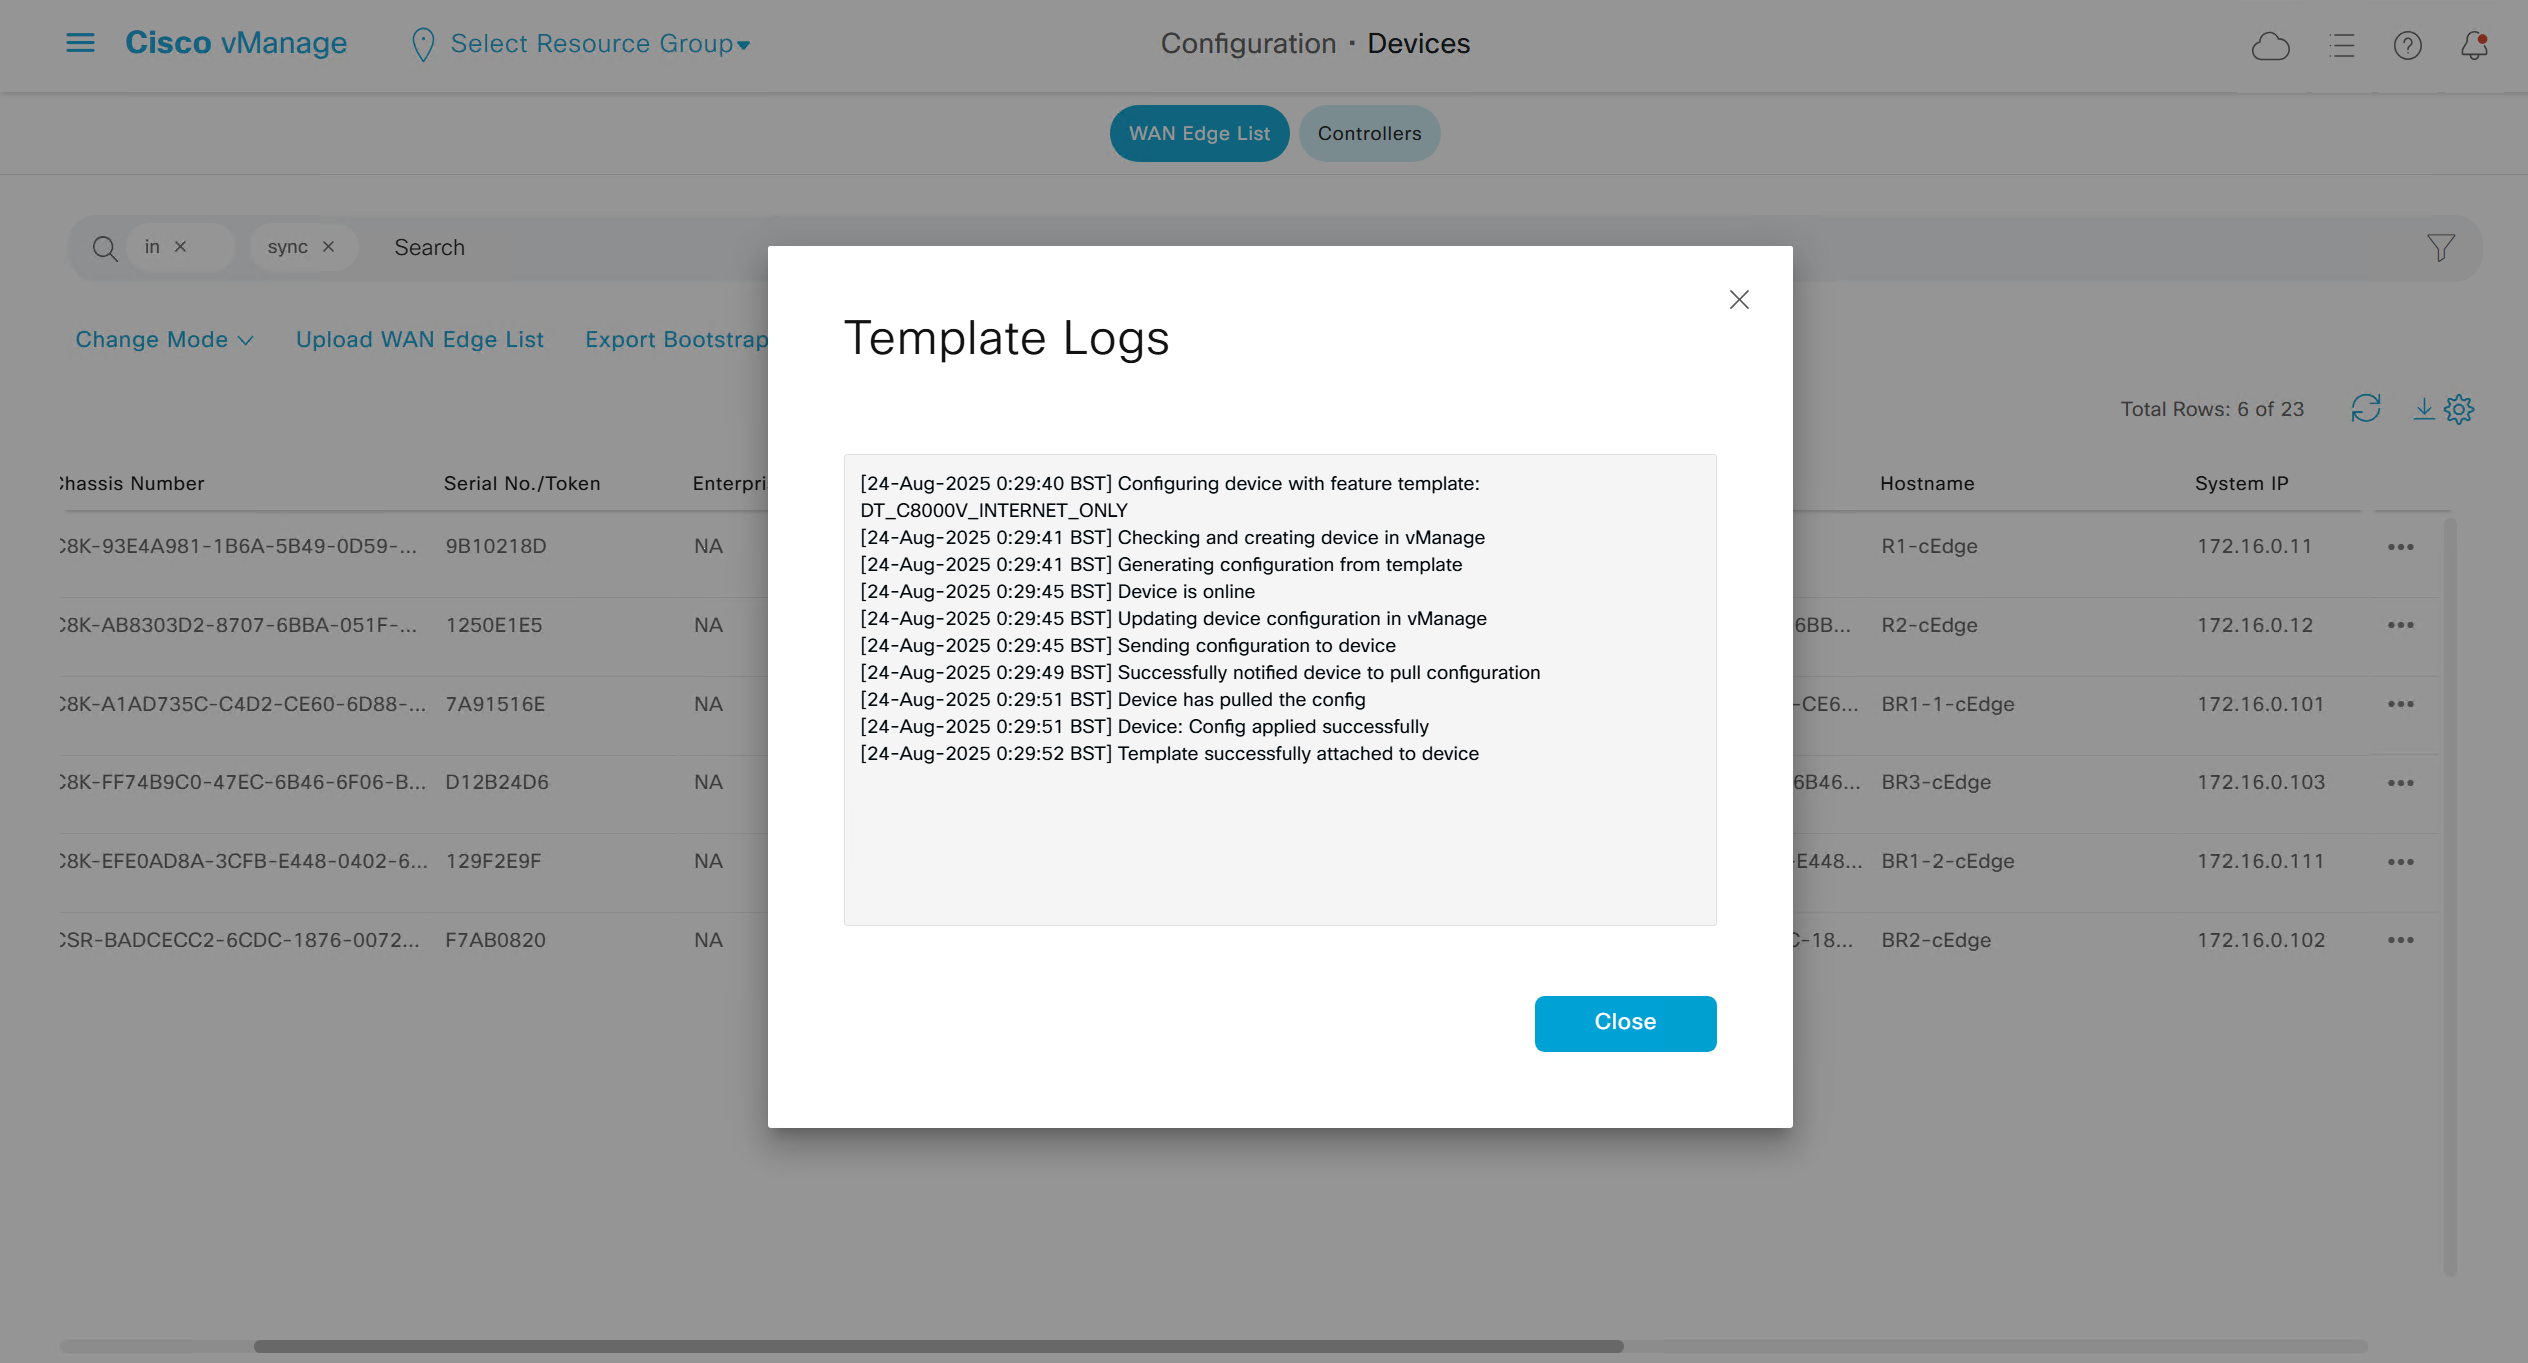
Task: Open more actions for the R1-cEdge row
Action: [2400, 547]
